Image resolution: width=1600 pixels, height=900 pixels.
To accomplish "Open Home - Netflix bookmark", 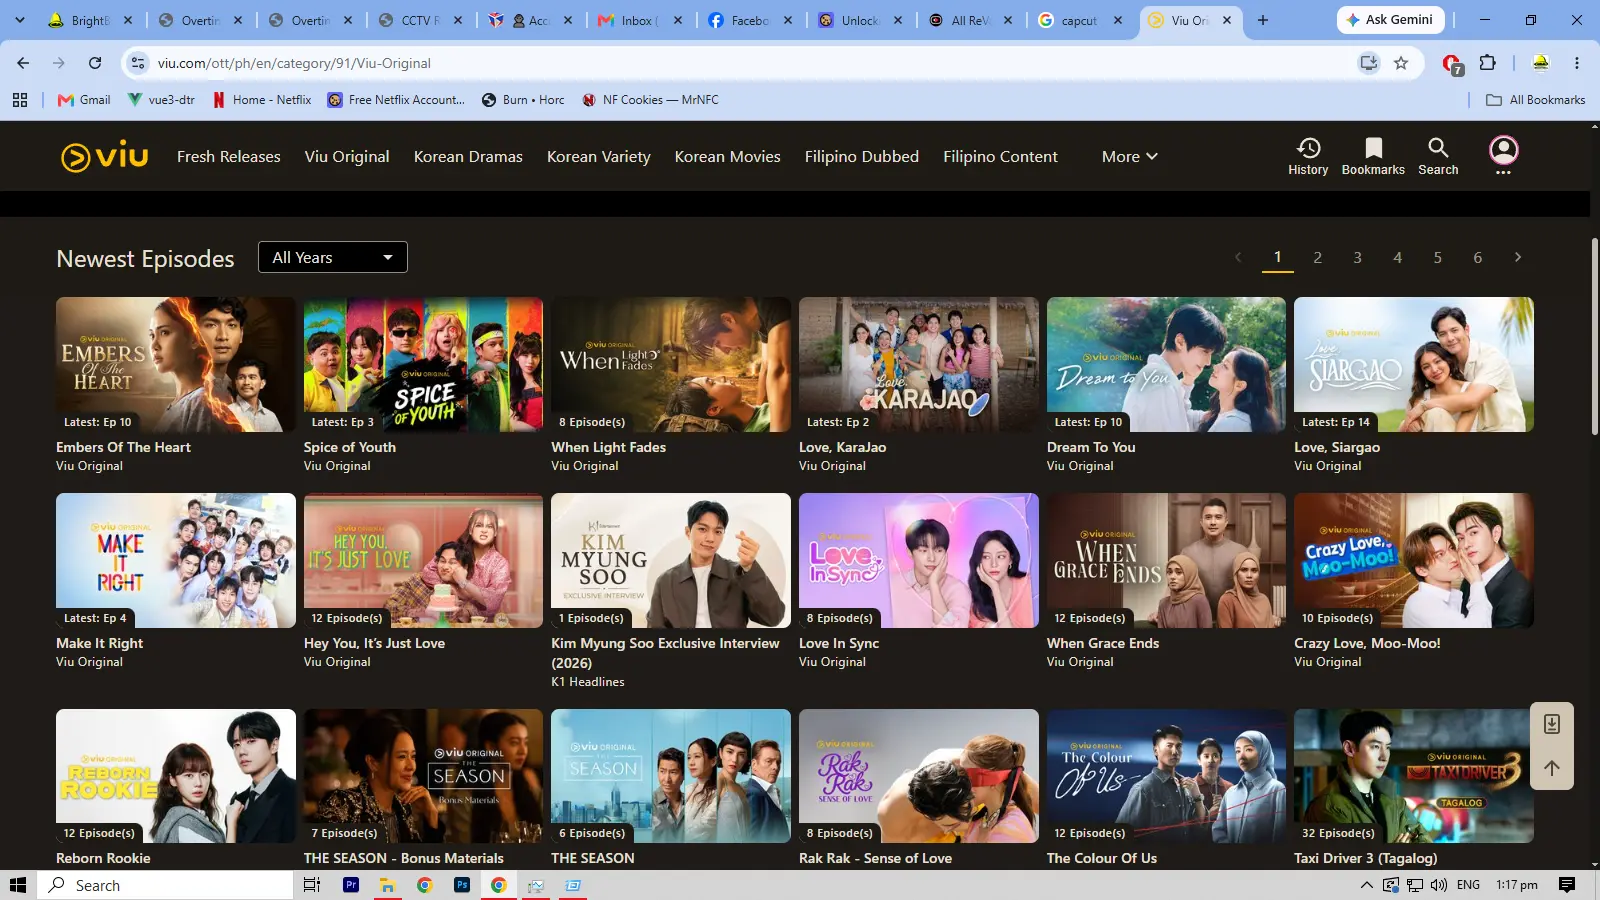I will tap(261, 100).
